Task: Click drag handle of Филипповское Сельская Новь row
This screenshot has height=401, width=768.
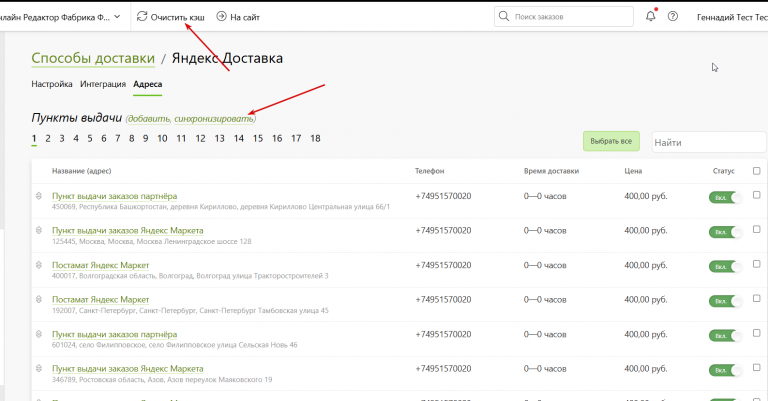Action: 39,334
